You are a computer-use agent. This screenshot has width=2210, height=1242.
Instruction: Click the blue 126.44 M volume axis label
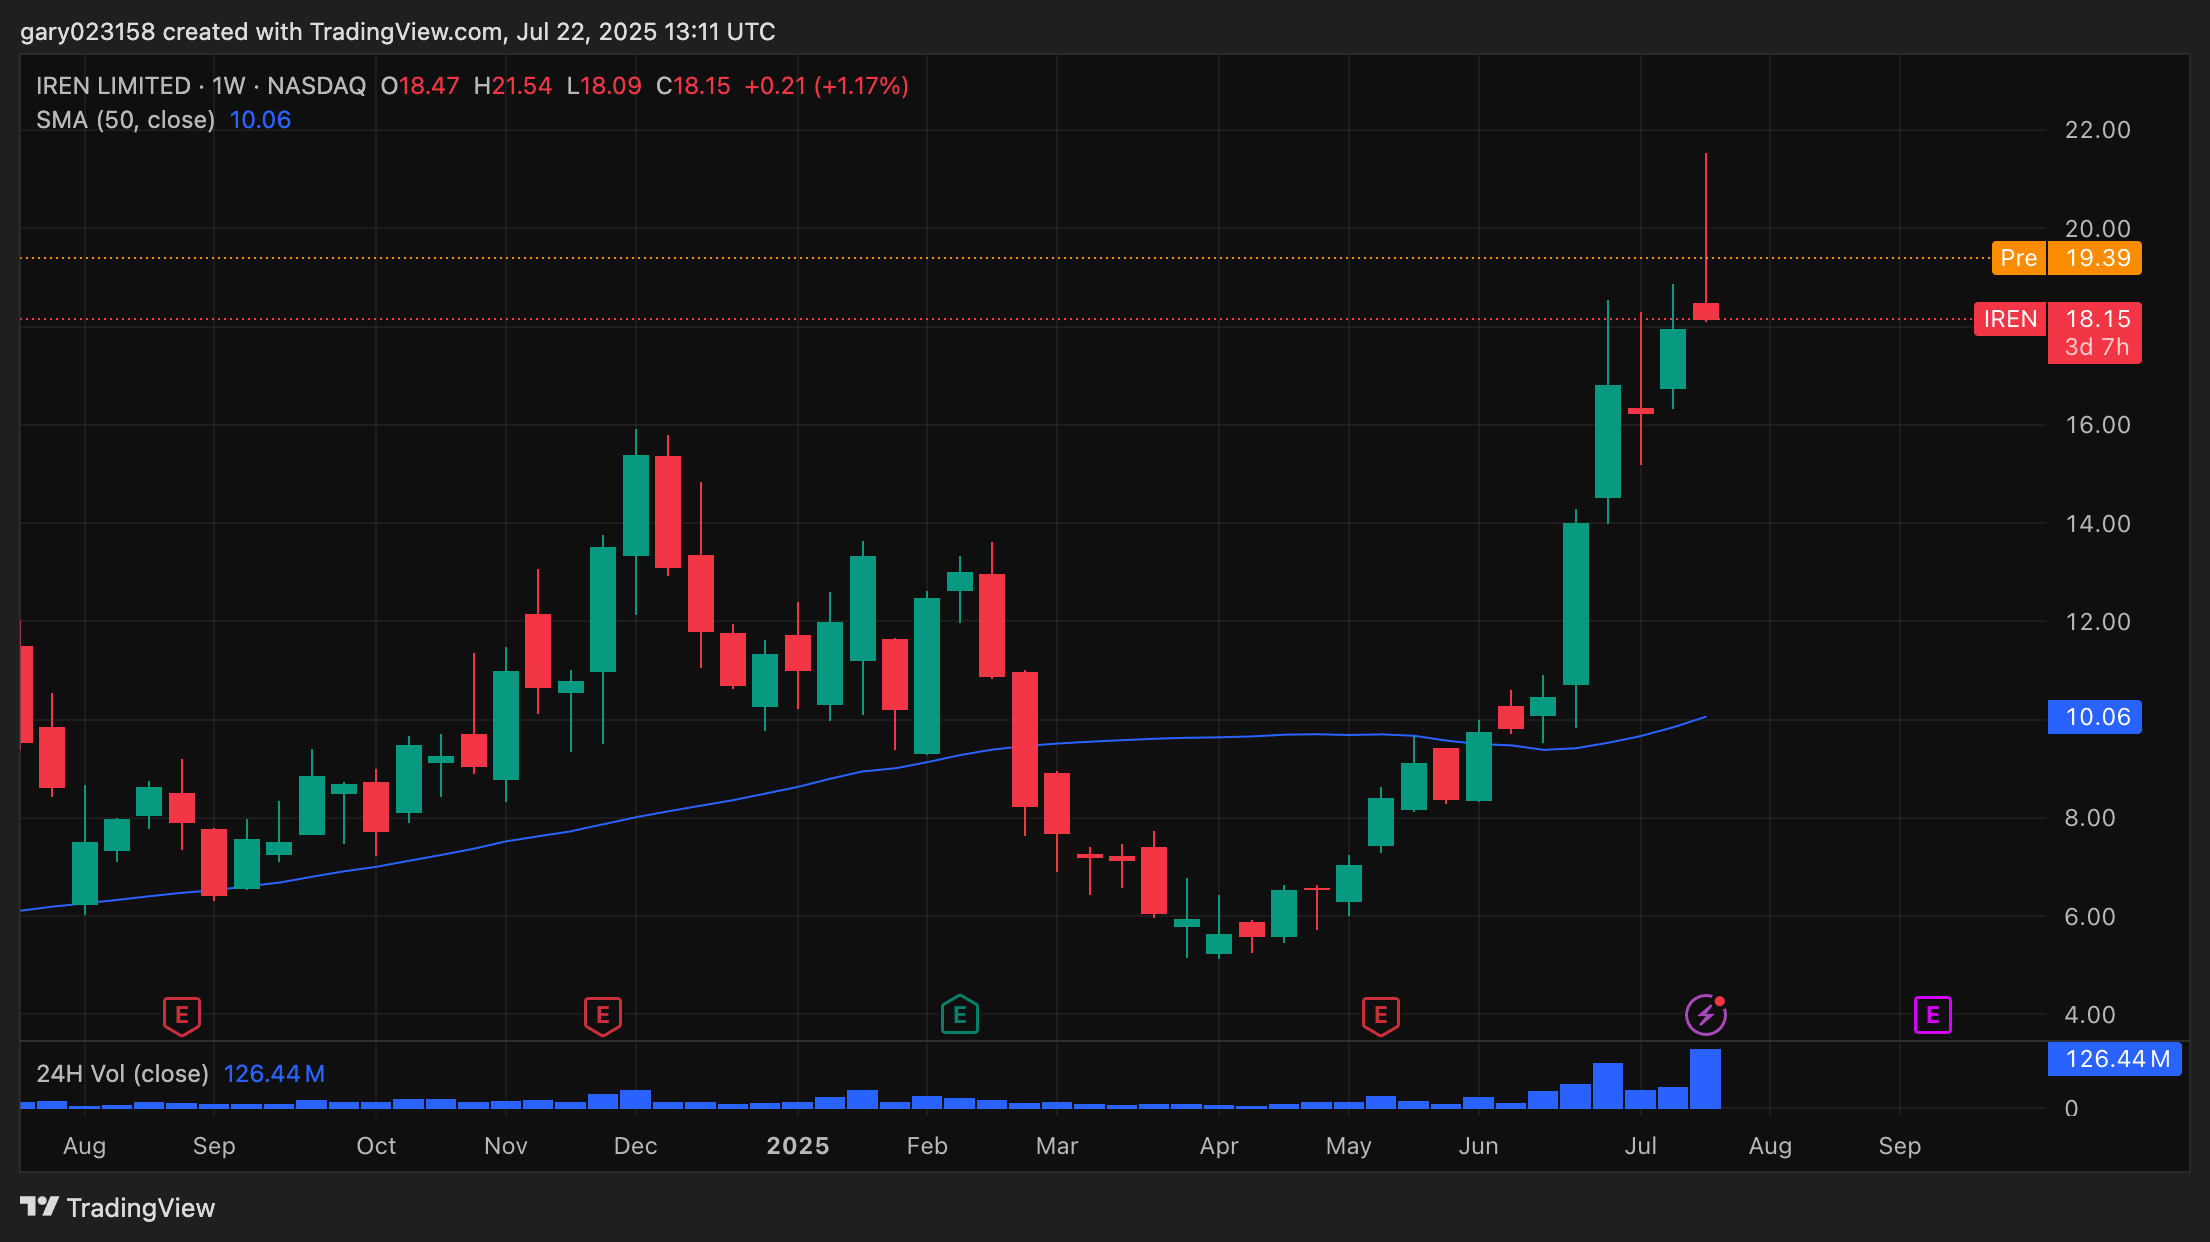click(2115, 1059)
